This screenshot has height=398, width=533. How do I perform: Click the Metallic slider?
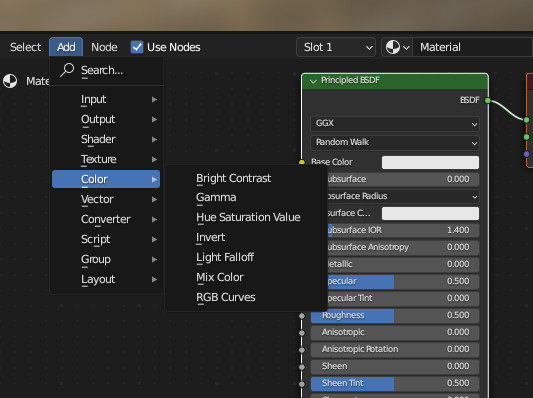pos(403,264)
